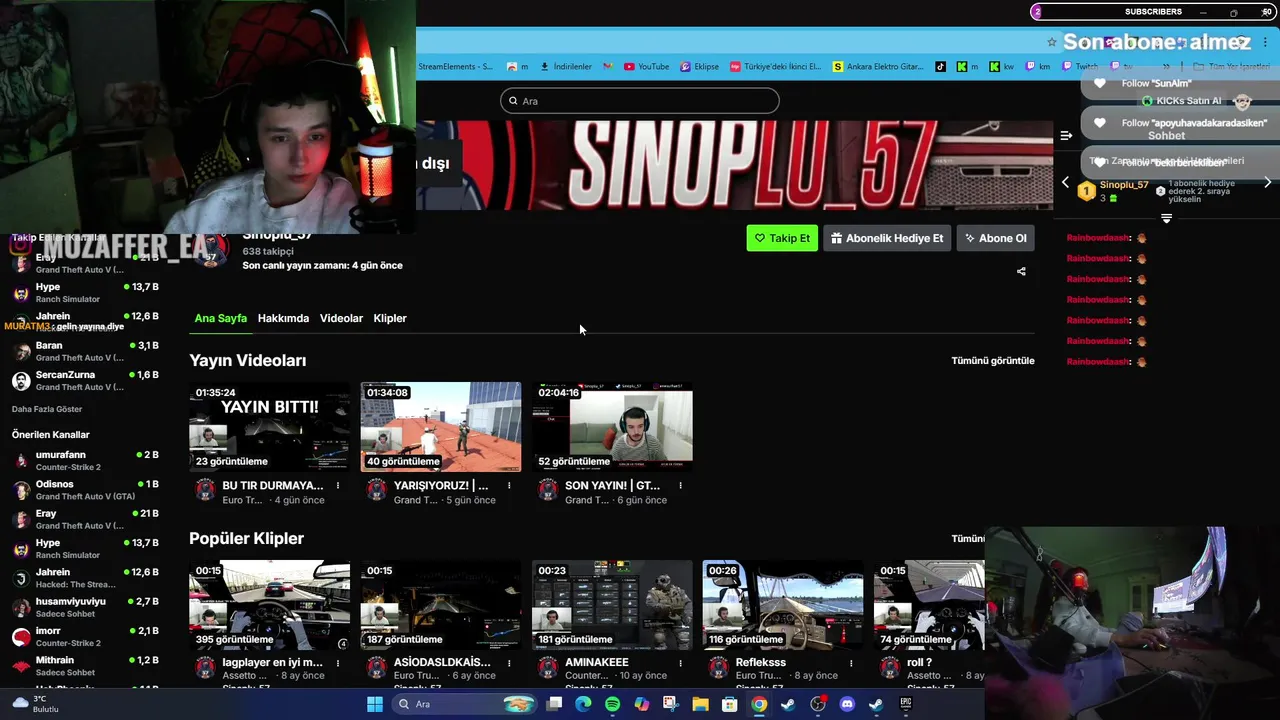Bookmark this page with the star icon
The height and width of the screenshot is (720, 1280).
(1051, 42)
